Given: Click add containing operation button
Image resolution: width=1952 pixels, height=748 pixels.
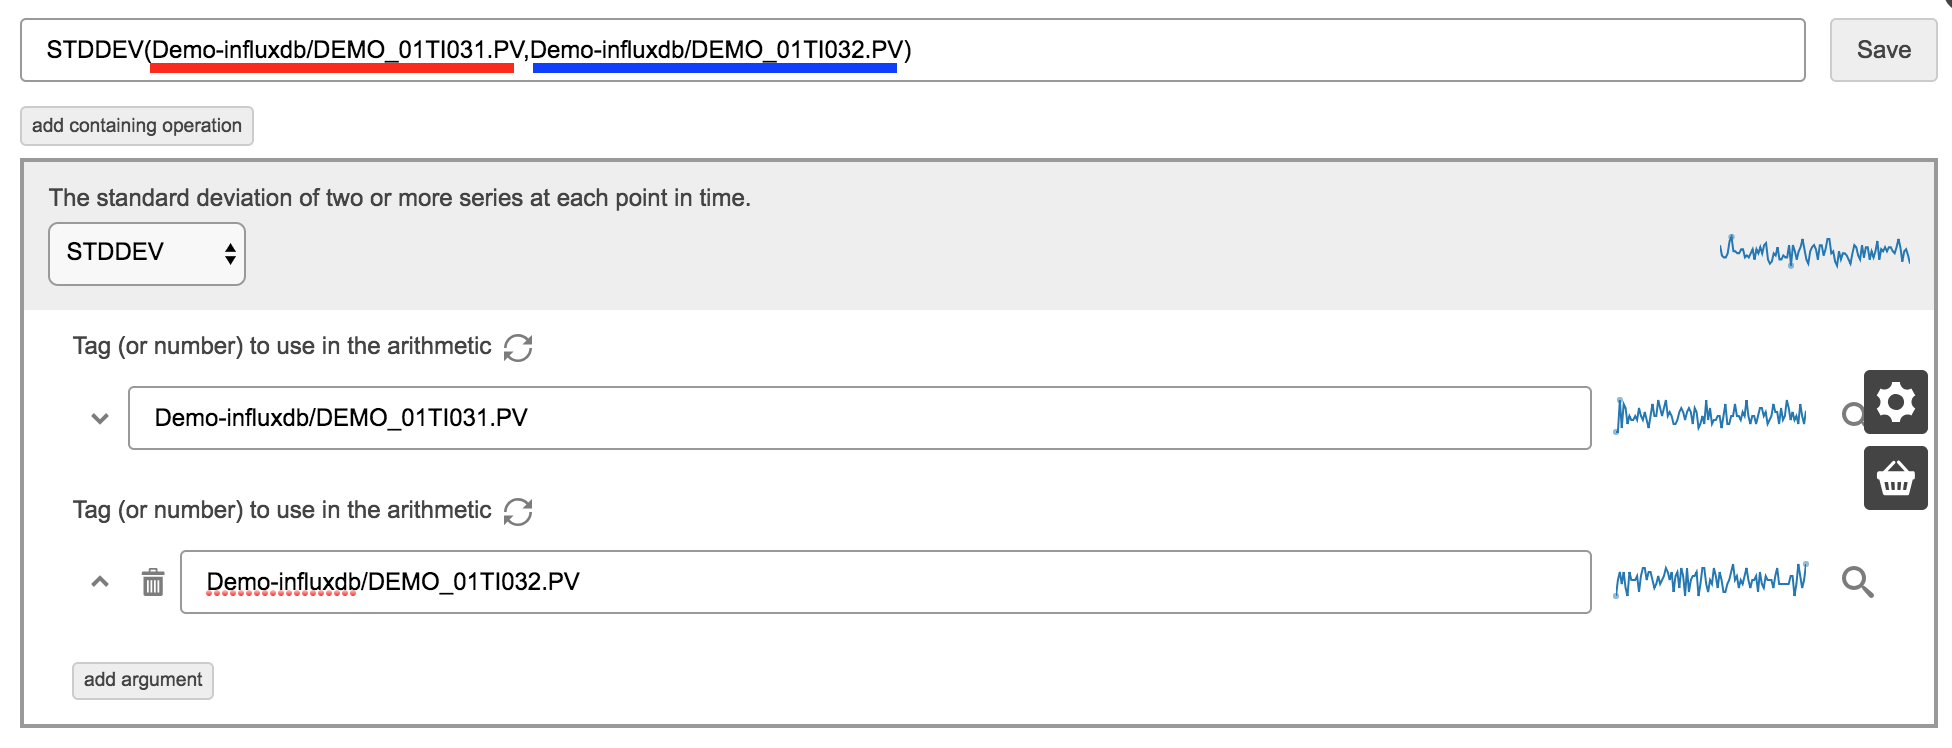Looking at the screenshot, I should 137,126.
